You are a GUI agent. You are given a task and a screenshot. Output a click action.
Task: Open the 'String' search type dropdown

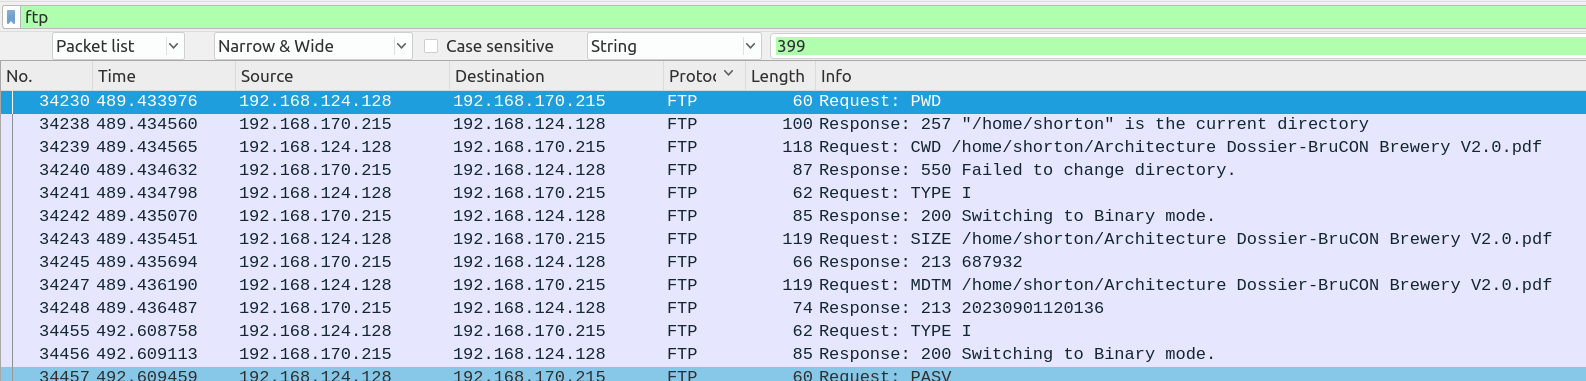[x=675, y=46]
